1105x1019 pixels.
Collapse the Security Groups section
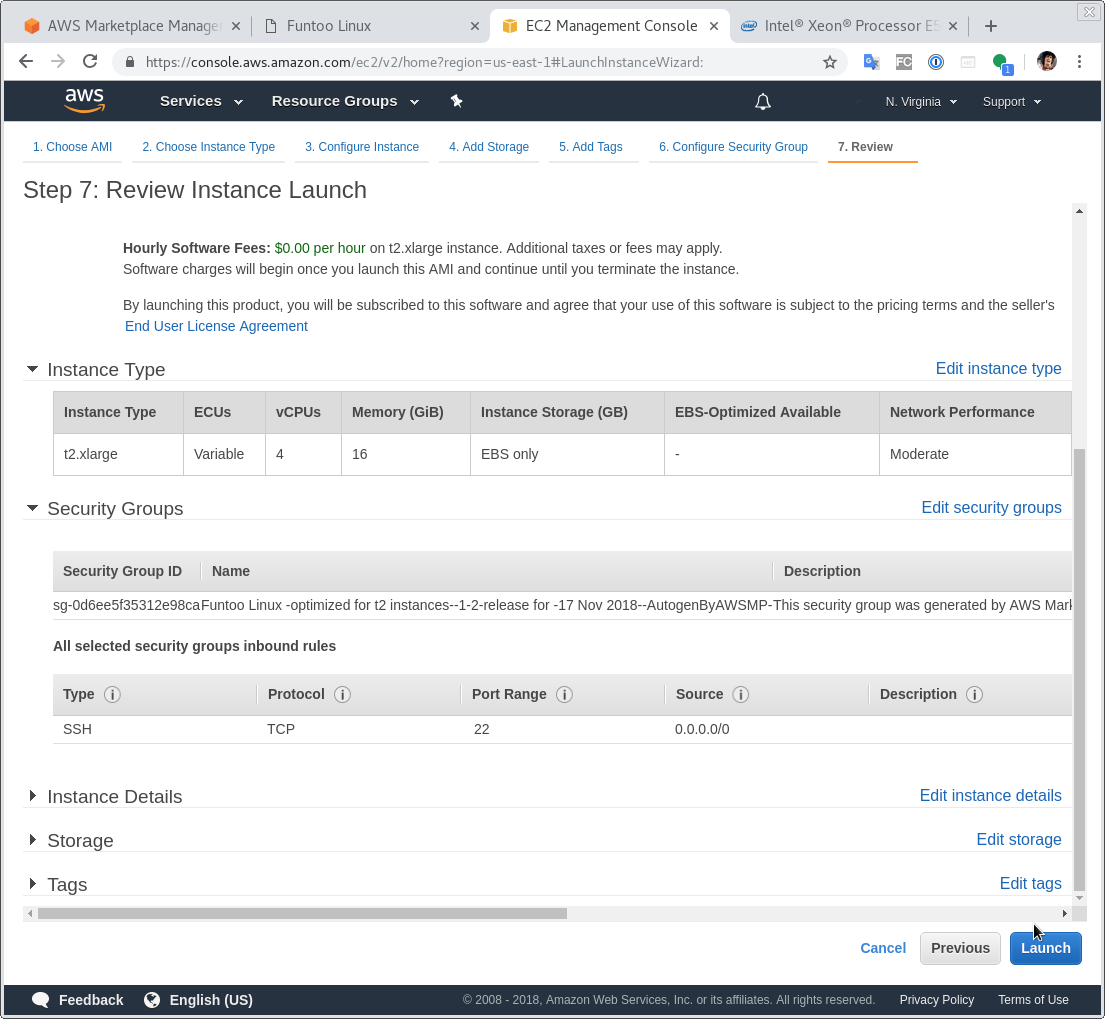pos(32,507)
